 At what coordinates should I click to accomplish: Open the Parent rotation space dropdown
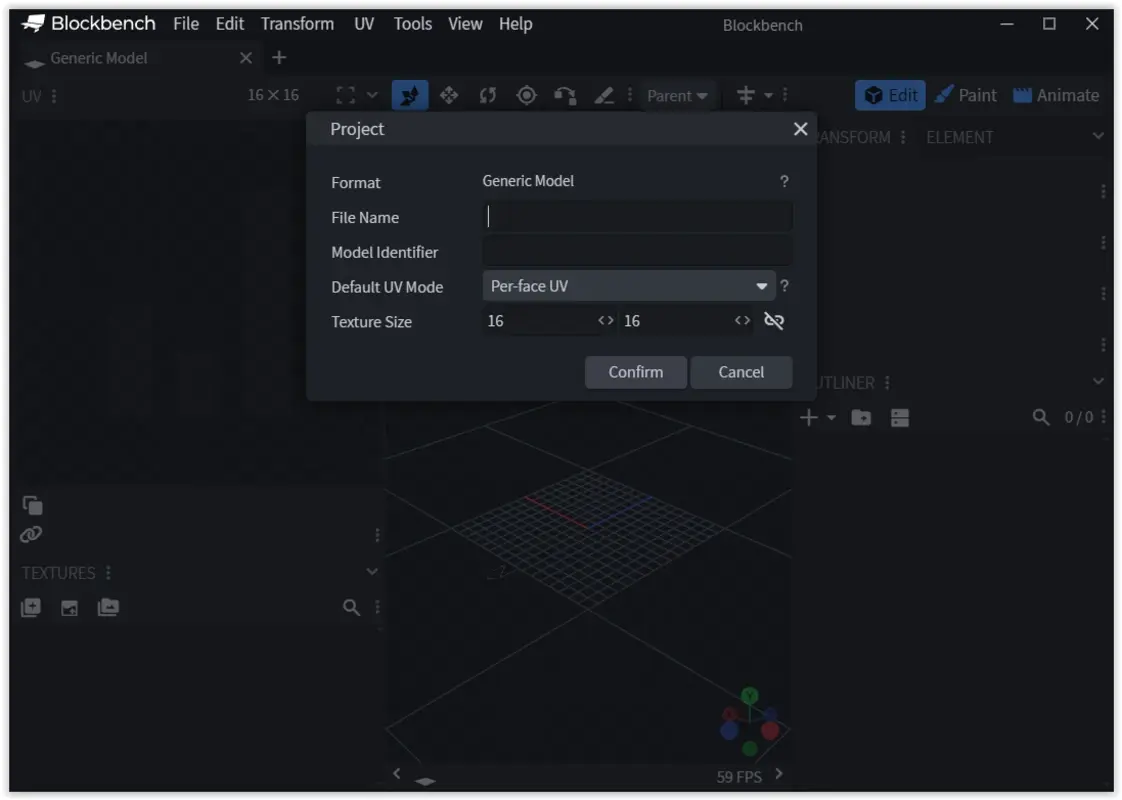[x=678, y=95]
